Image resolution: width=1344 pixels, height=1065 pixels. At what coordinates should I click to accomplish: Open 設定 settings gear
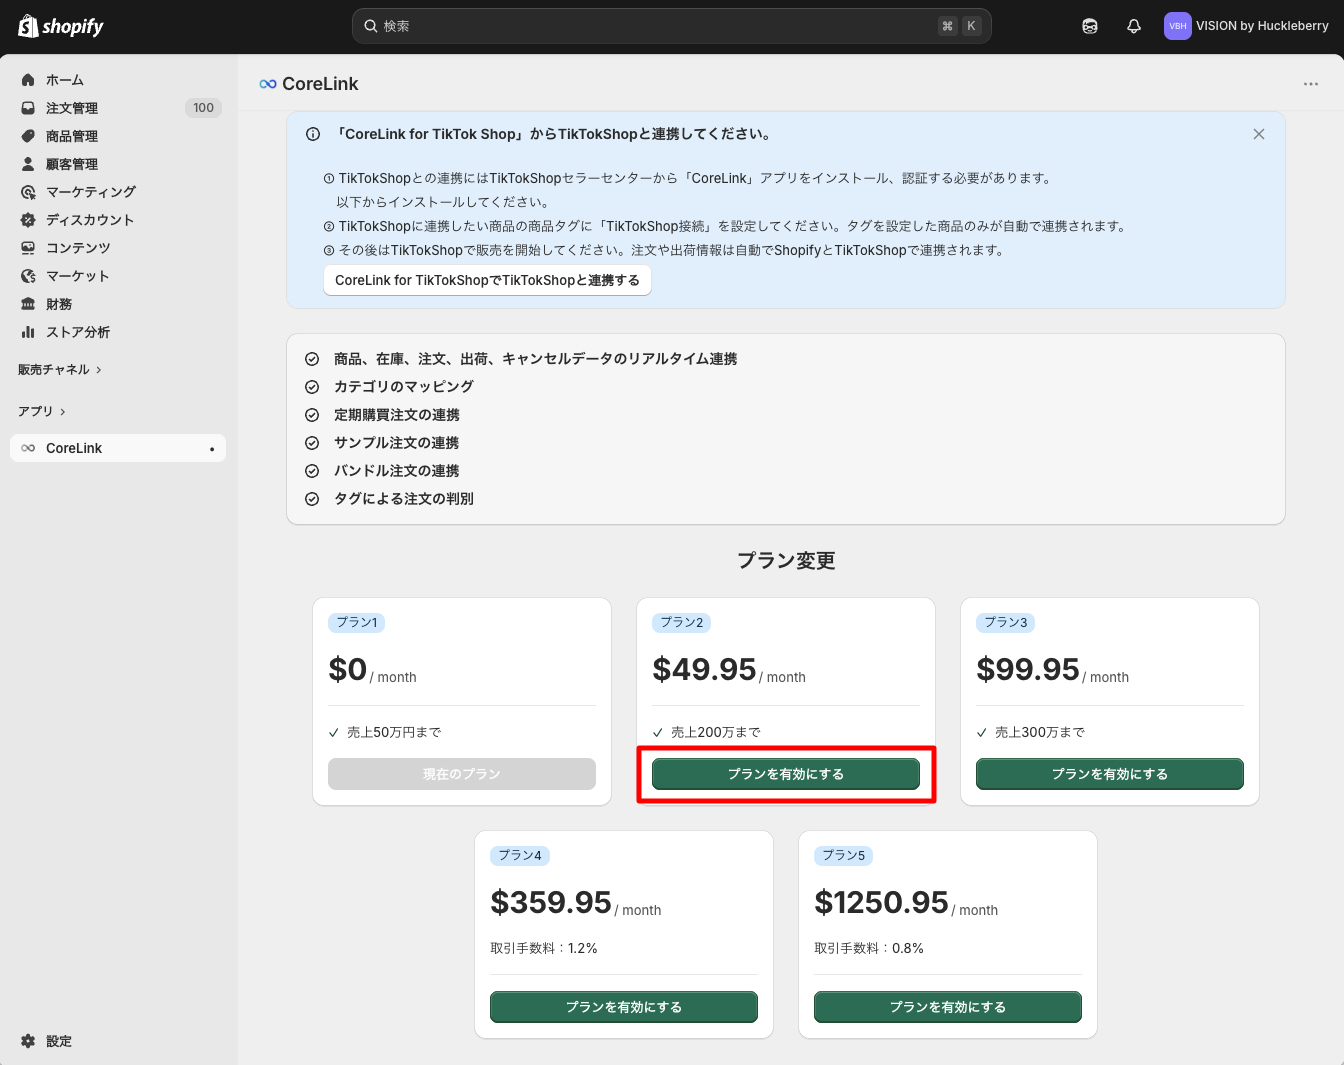[28, 1041]
